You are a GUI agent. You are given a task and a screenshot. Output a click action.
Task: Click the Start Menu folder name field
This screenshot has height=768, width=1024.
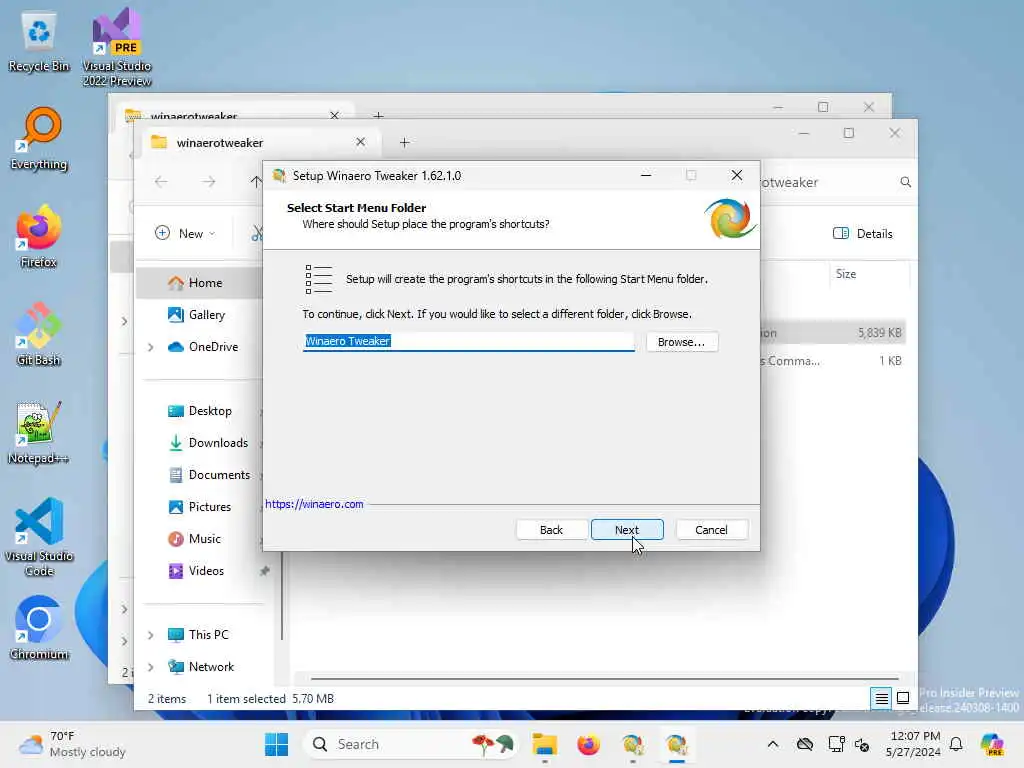tap(468, 342)
